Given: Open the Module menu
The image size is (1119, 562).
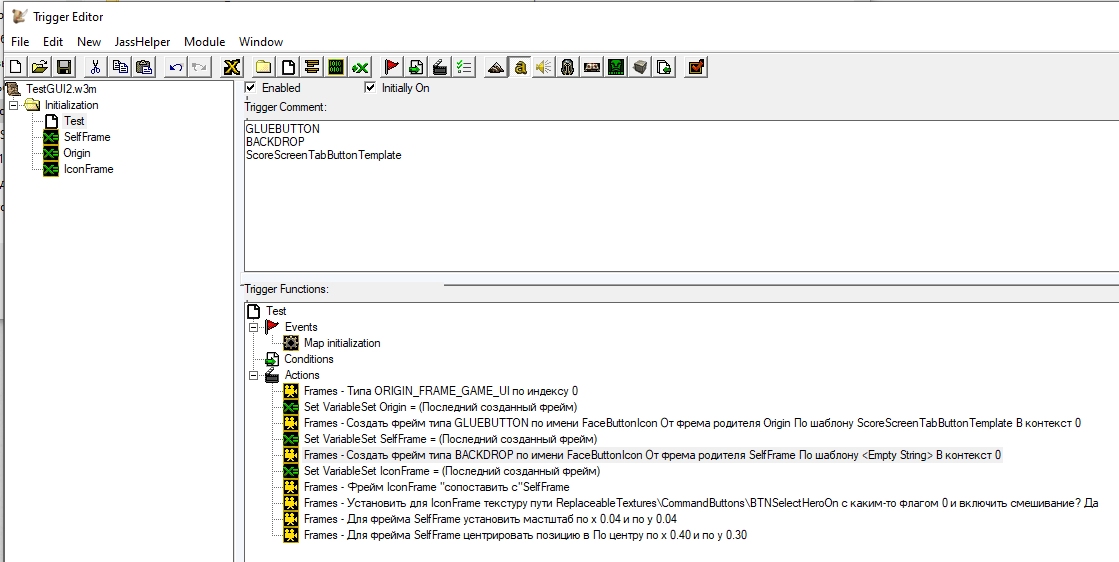Looking at the screenshot, I should (204, 42).
